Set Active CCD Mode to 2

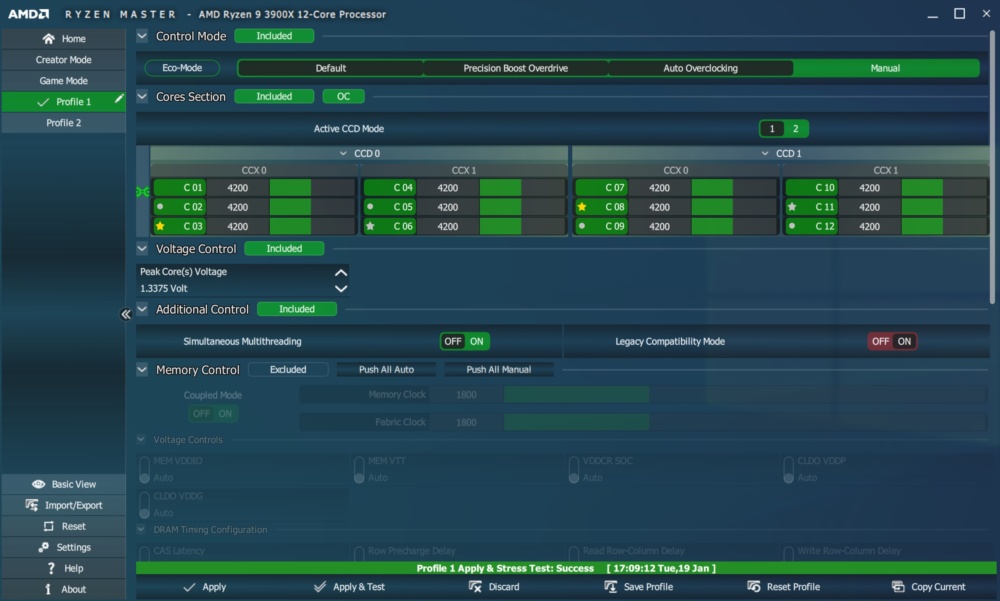coord(795,129)
